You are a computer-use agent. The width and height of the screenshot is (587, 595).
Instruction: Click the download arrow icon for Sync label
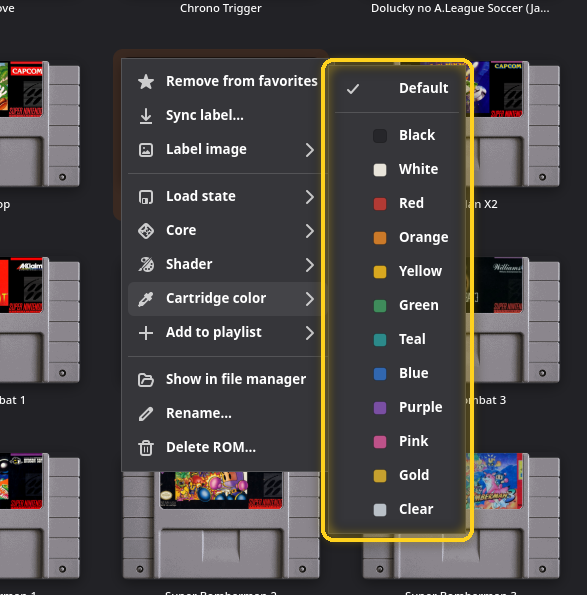coord(146,116)
